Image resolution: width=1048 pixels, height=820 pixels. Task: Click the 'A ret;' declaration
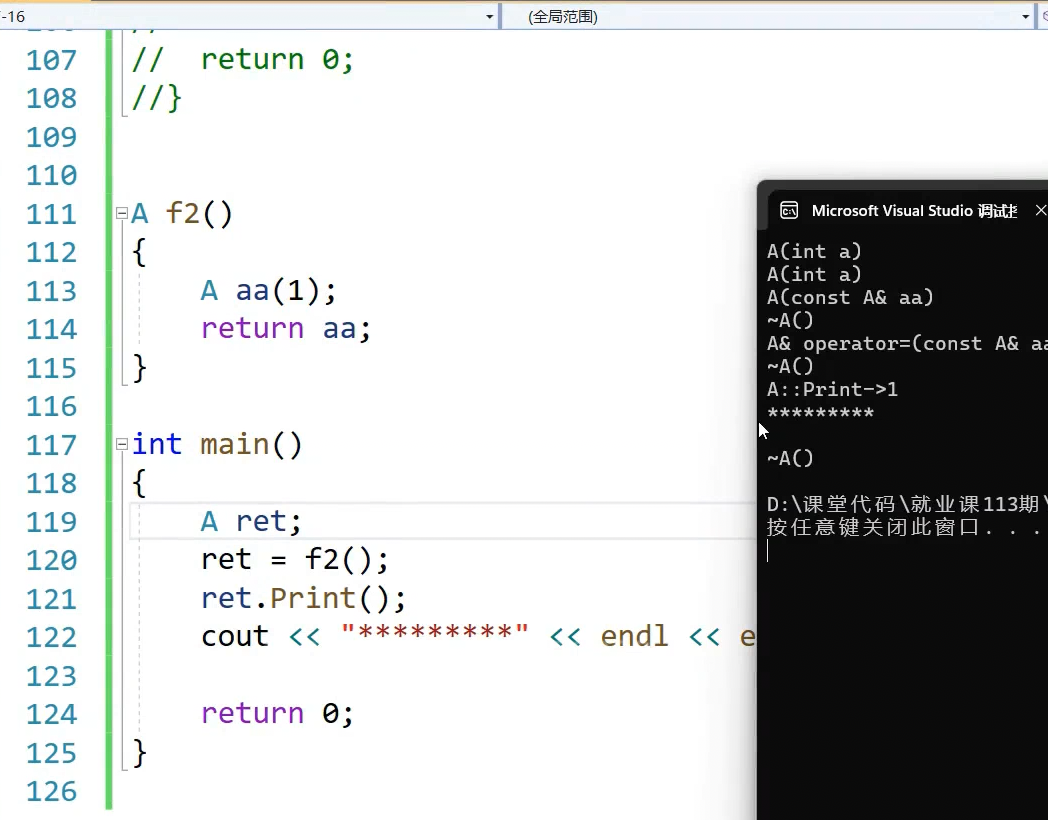(251, 521)
